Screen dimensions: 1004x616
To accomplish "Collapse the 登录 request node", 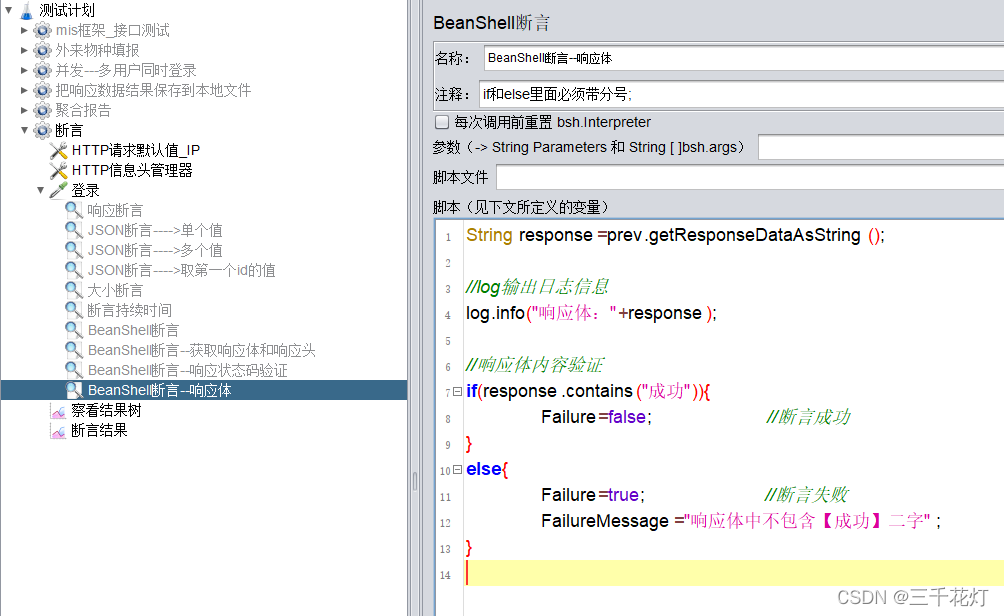I will 40,190.
